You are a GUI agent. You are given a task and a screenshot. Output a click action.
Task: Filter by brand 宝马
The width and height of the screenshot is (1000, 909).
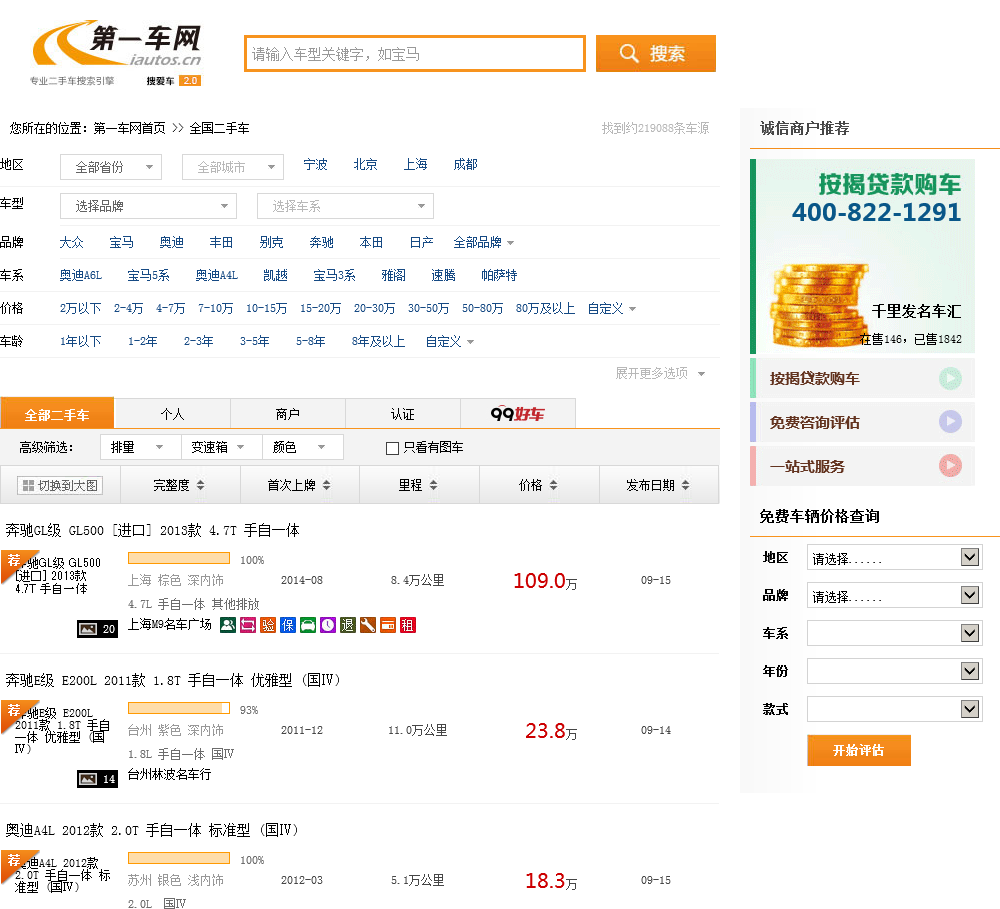tap(121, 242)
